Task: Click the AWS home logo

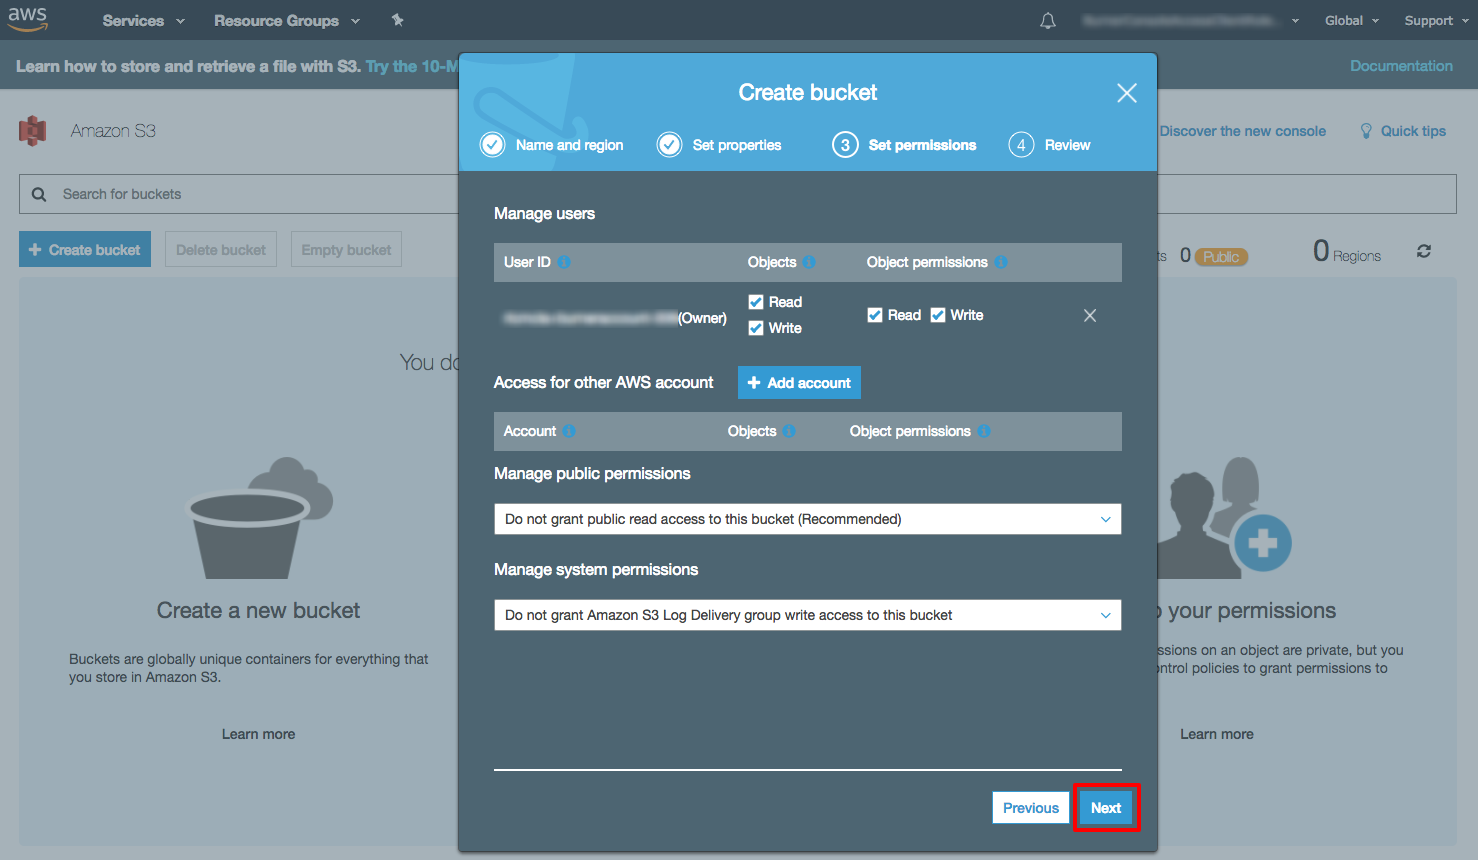Action: [x=27, y=19]
